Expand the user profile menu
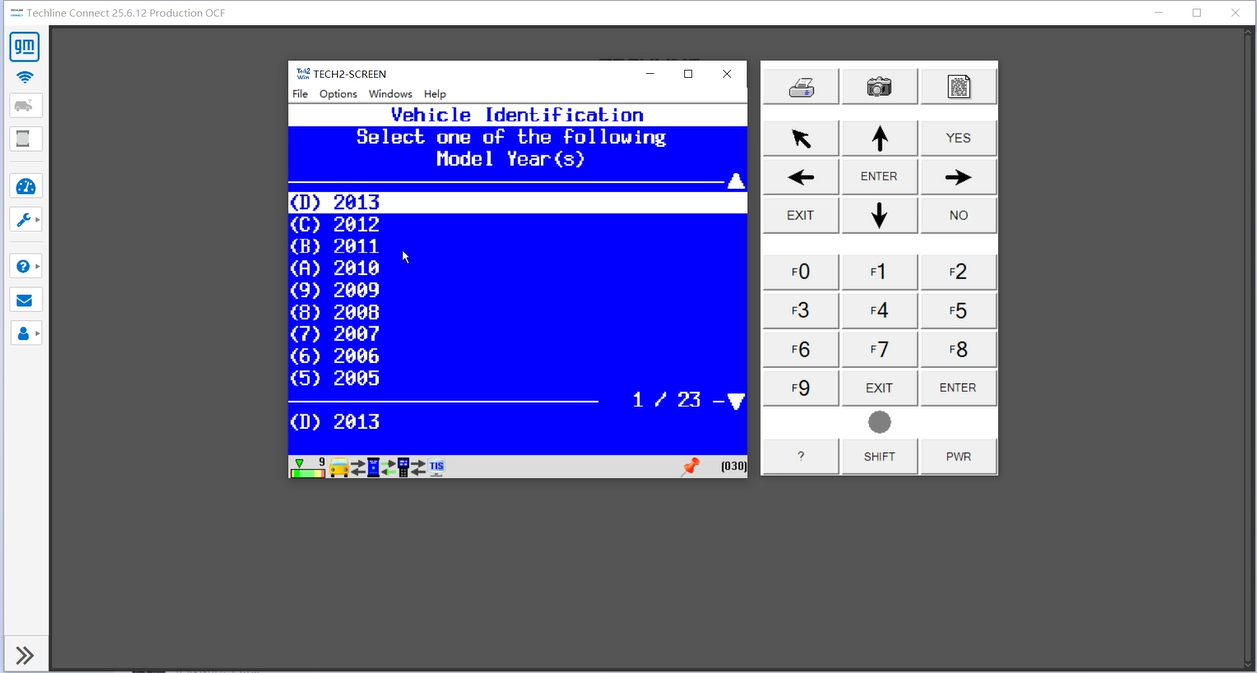 point(25,333)
